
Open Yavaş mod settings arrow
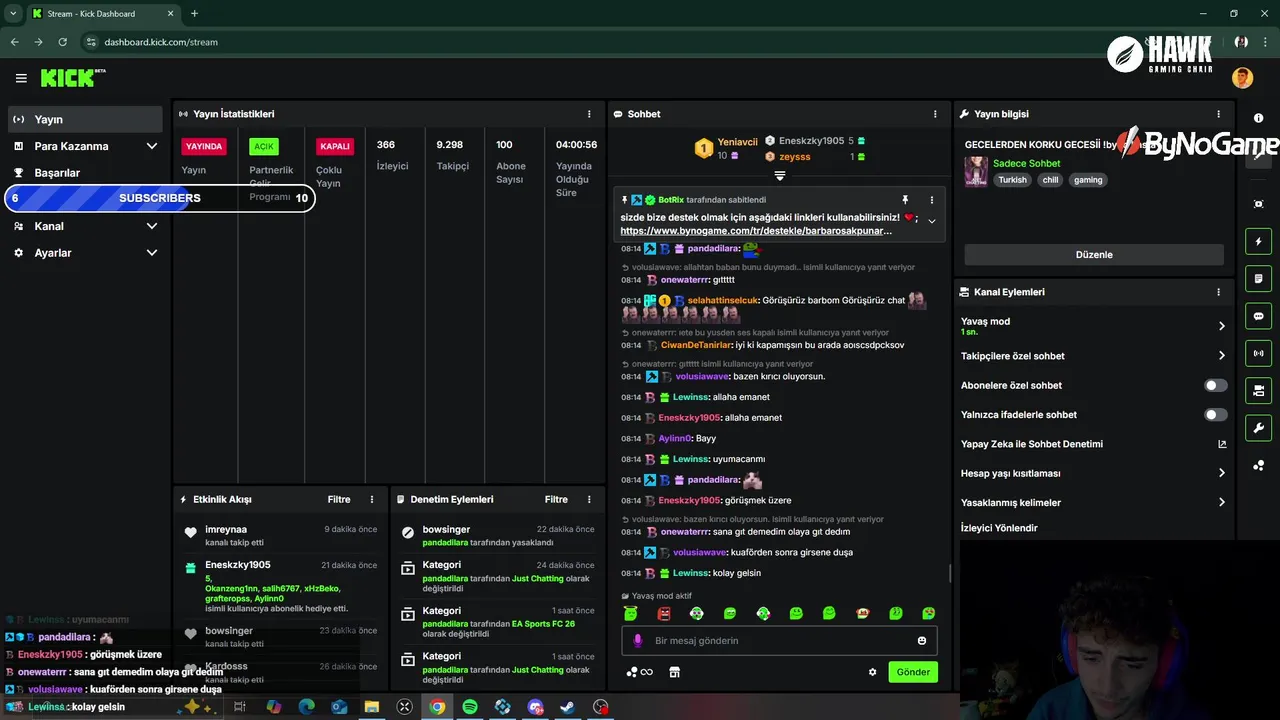1221,326
